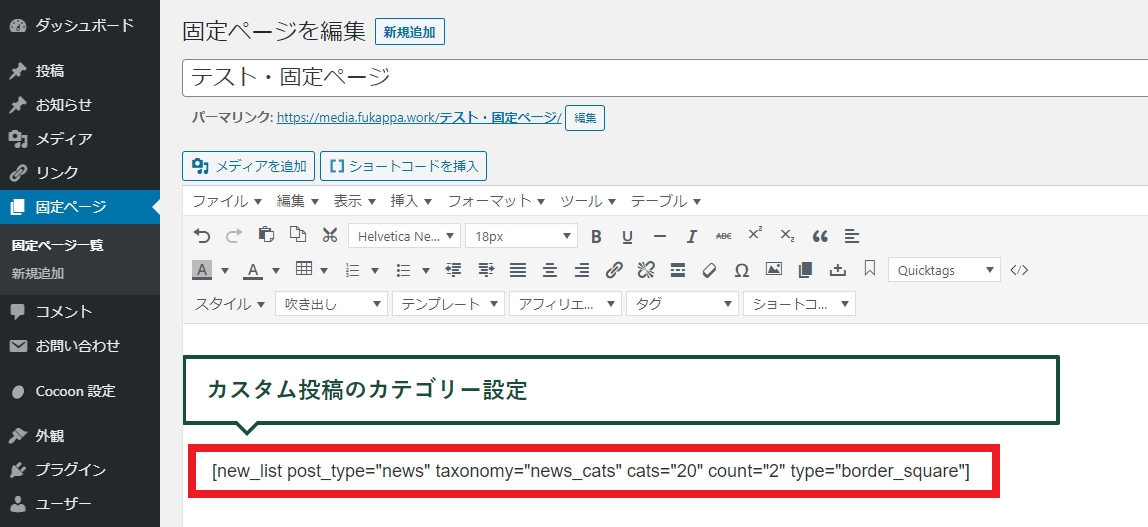Open the フォーマット menu

496,201
